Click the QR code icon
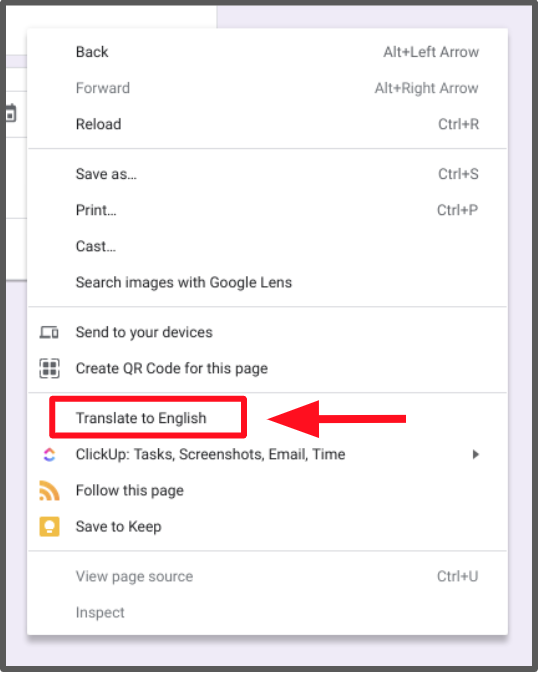Viewport: 539px width, 673px height. (x=49, y=368)
